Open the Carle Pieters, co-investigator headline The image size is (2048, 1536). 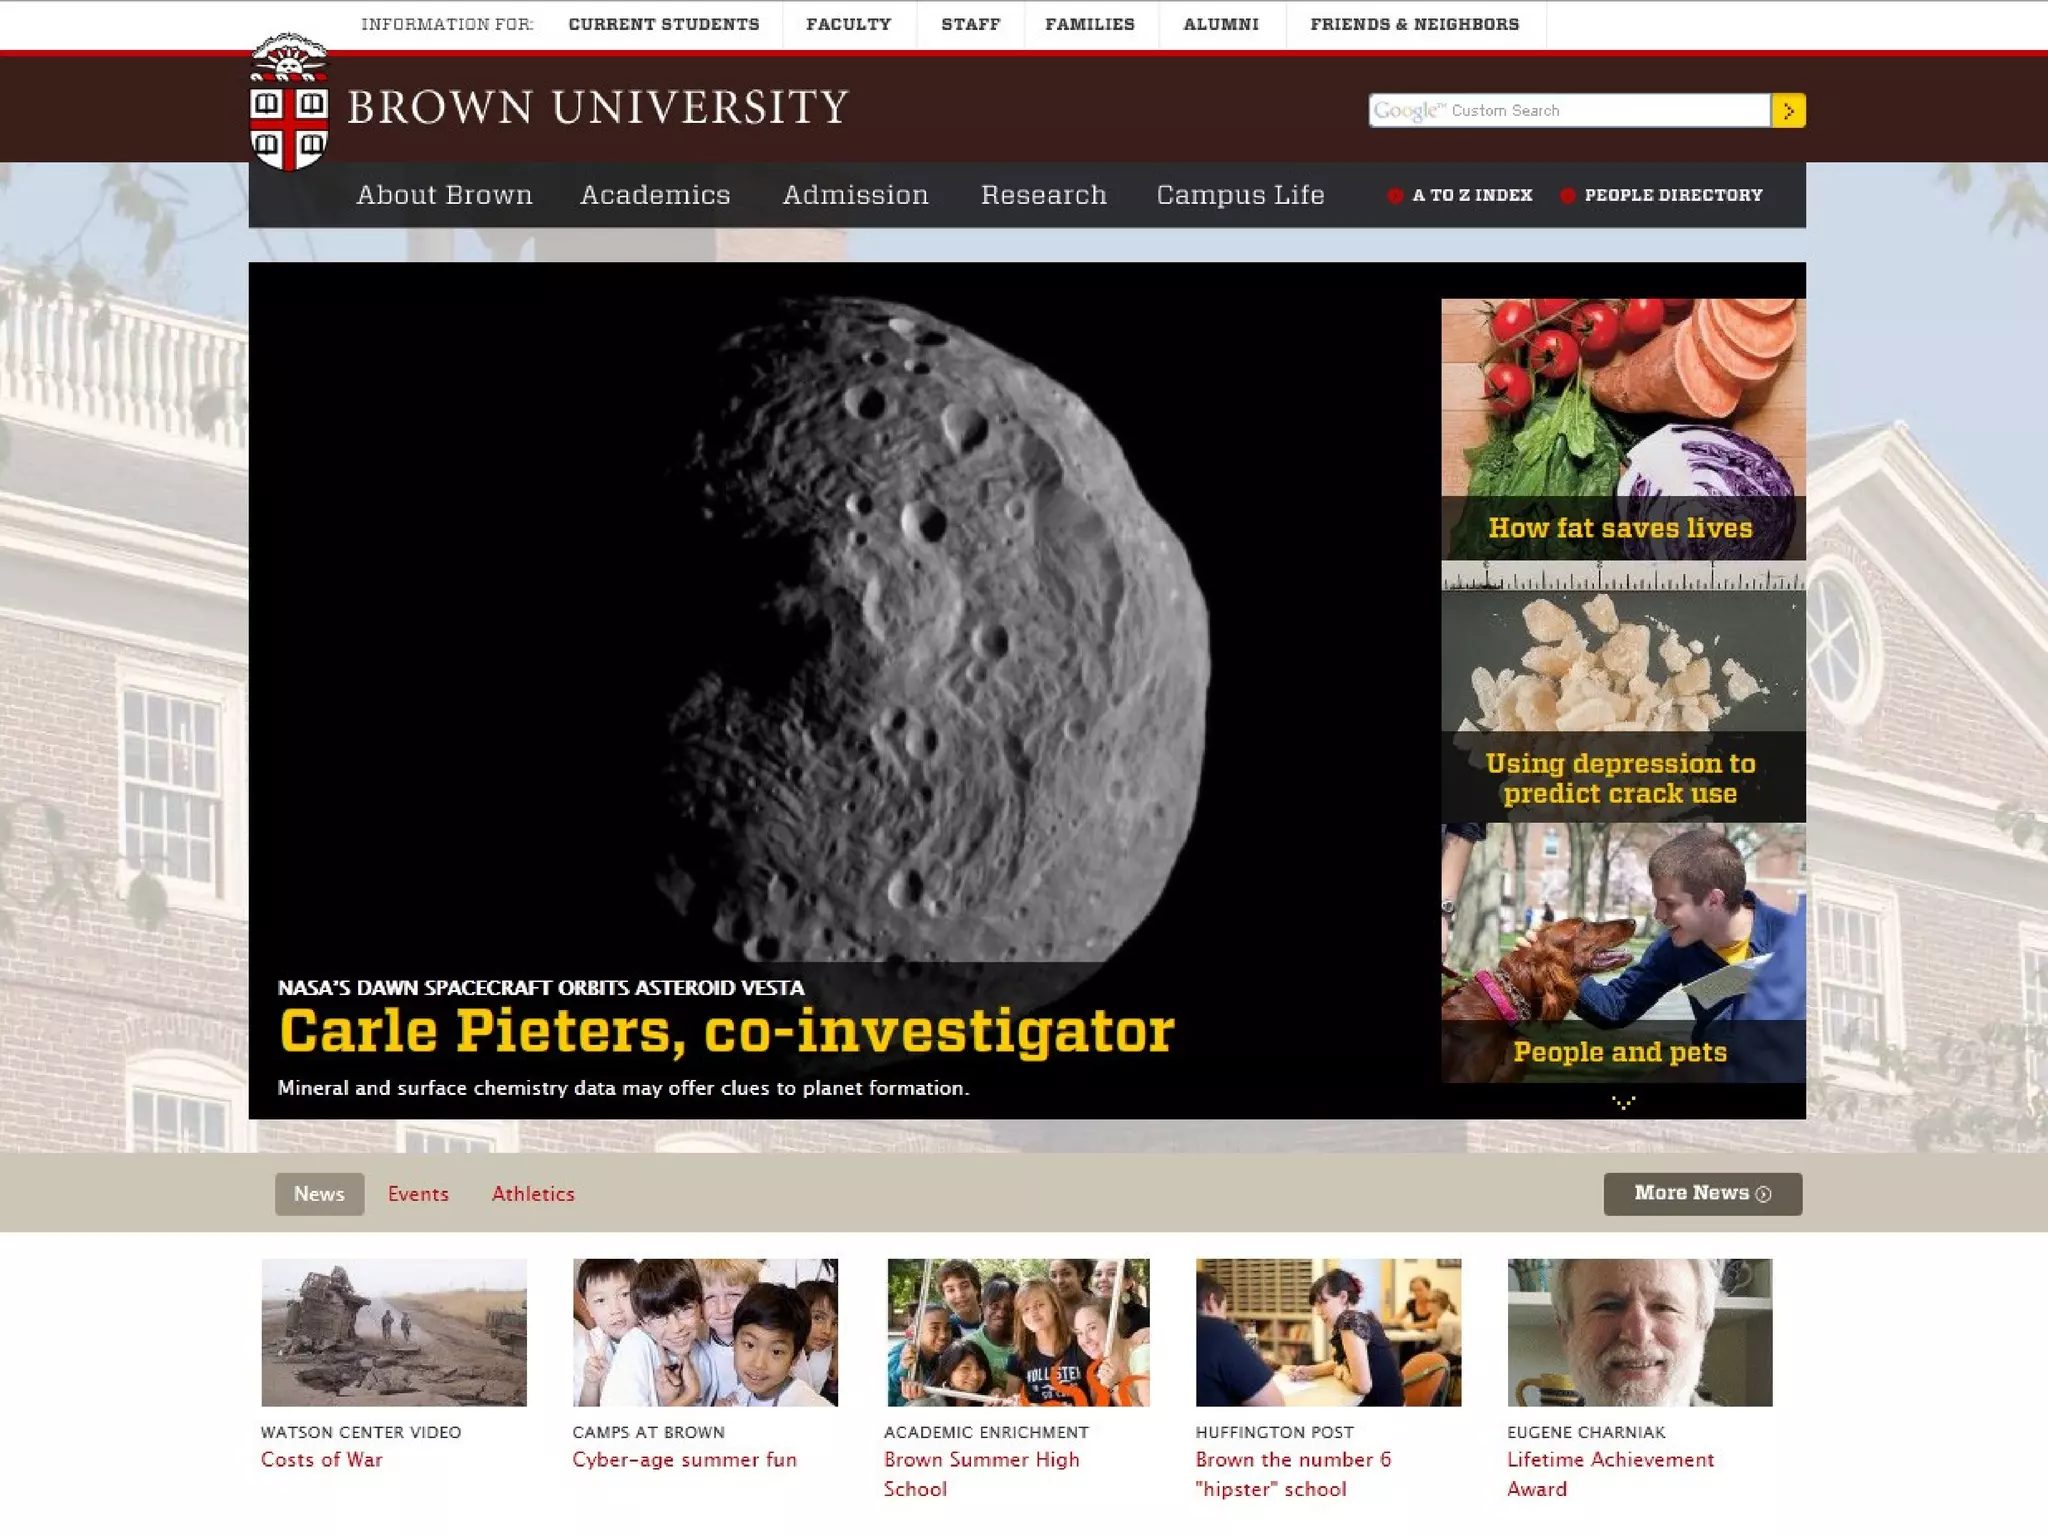(726, 1032)
